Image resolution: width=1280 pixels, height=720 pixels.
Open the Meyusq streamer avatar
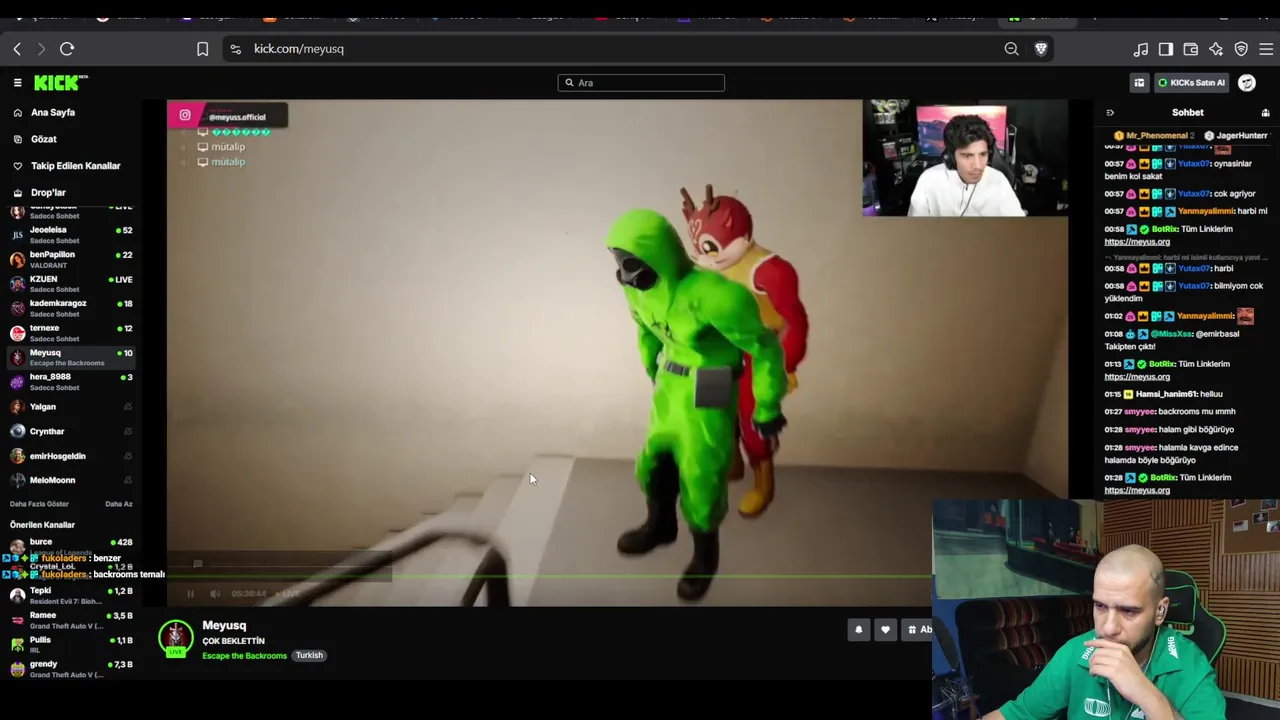click(176, 638)
